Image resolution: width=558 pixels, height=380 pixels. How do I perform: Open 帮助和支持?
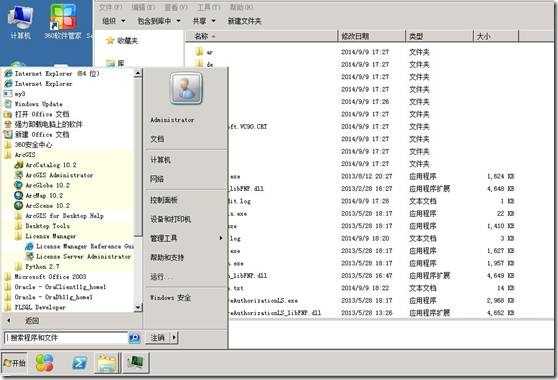tap(167, 257)
